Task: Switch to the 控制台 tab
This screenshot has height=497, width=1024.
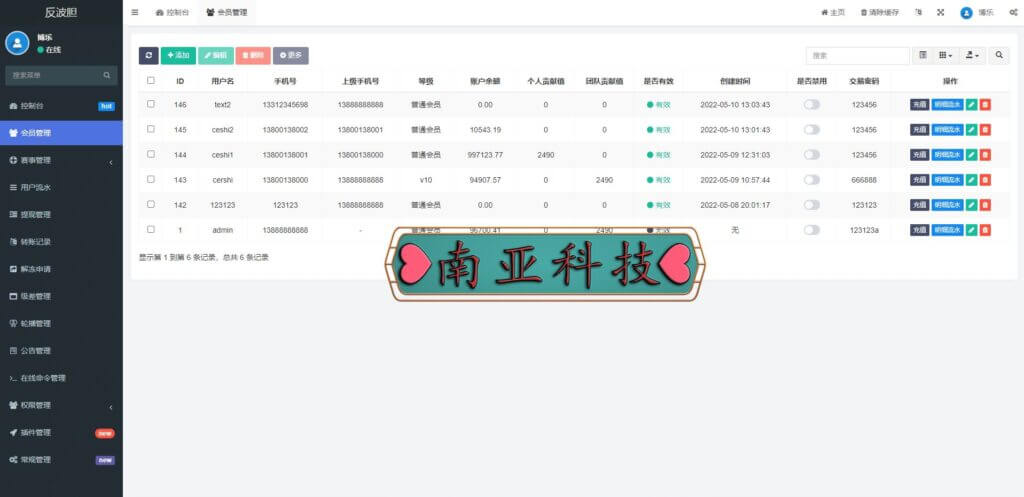Action: (172, 12)
